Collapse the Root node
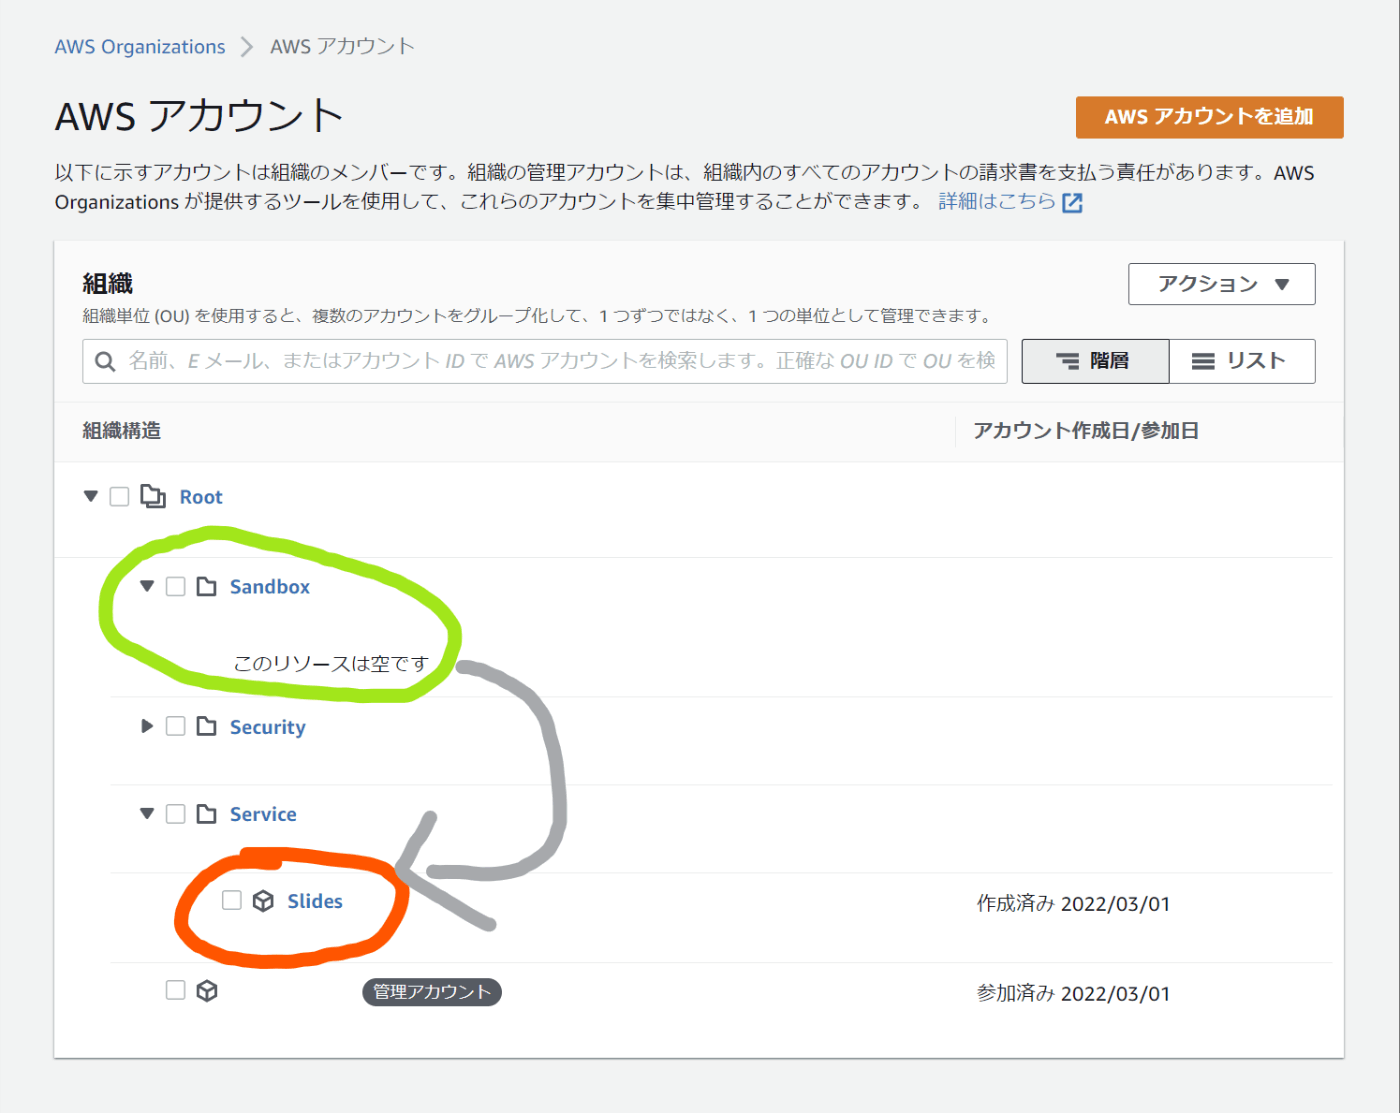The height and width of the screenshot is (1113, 1400). (x=91, y=496)
